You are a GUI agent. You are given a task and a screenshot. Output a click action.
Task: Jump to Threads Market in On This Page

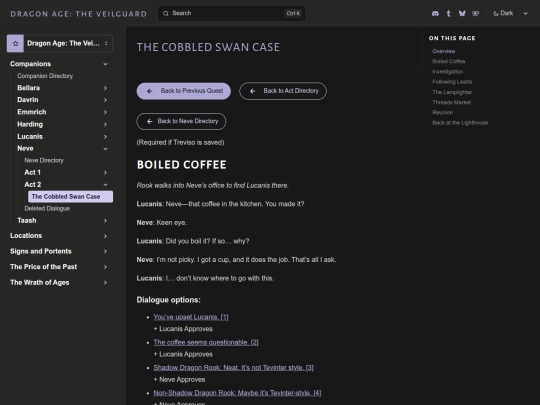(451, 102)
